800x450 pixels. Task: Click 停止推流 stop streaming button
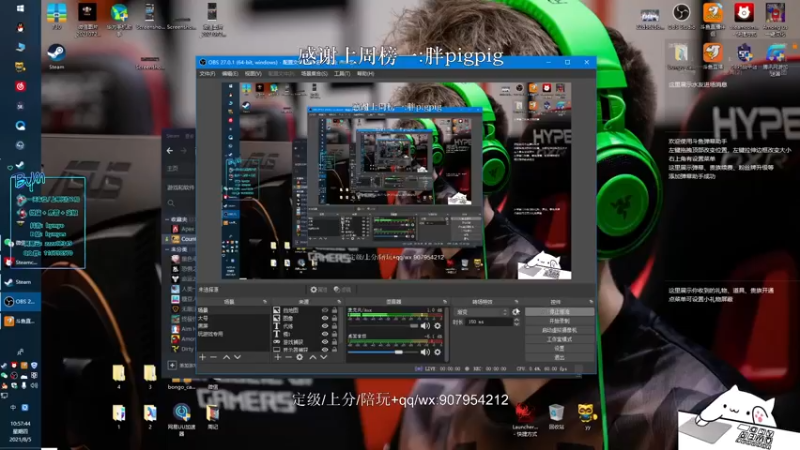(x=559, y=312)
